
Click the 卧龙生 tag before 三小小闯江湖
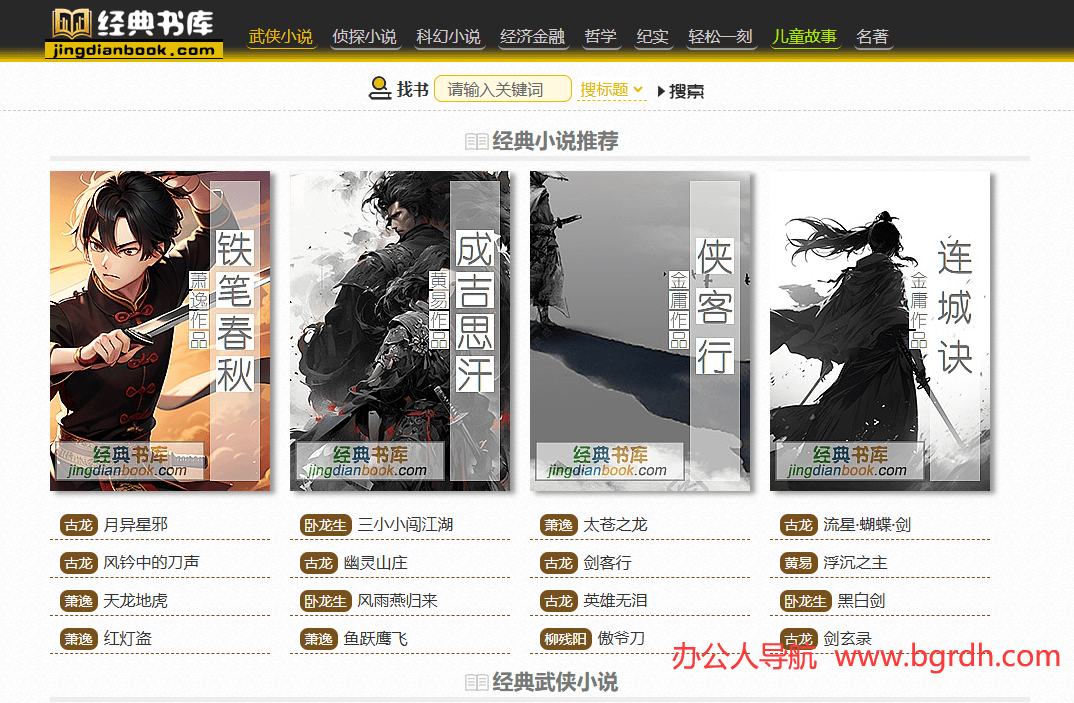coord(325,525)
